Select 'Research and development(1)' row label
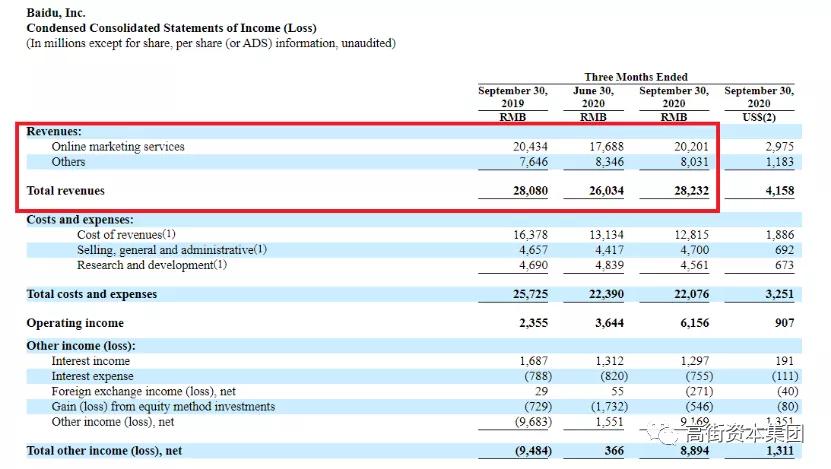This screenshot has width=831, height=469. point(152,265)
